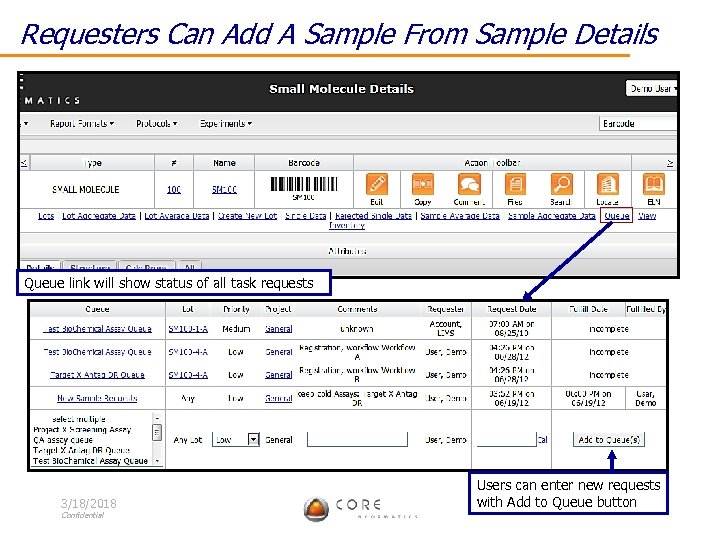Select Project X Screening Assay in queue list
Screen dimensions: 720x540
(x=82, y=430)
